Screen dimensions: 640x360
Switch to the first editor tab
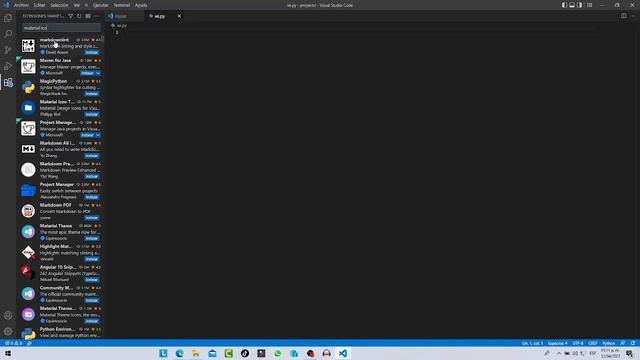pyautogui.click(x=125, y=16)
